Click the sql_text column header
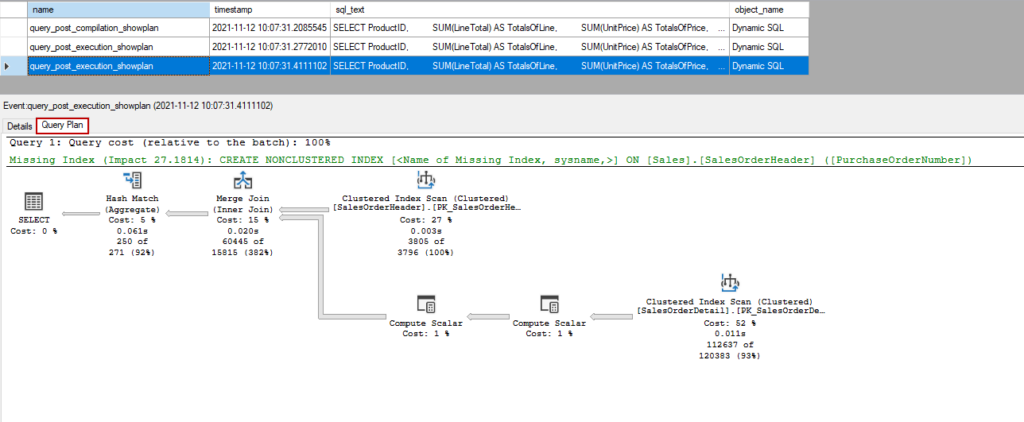This screenshot has height=422, width=1024. click(350, 9)
